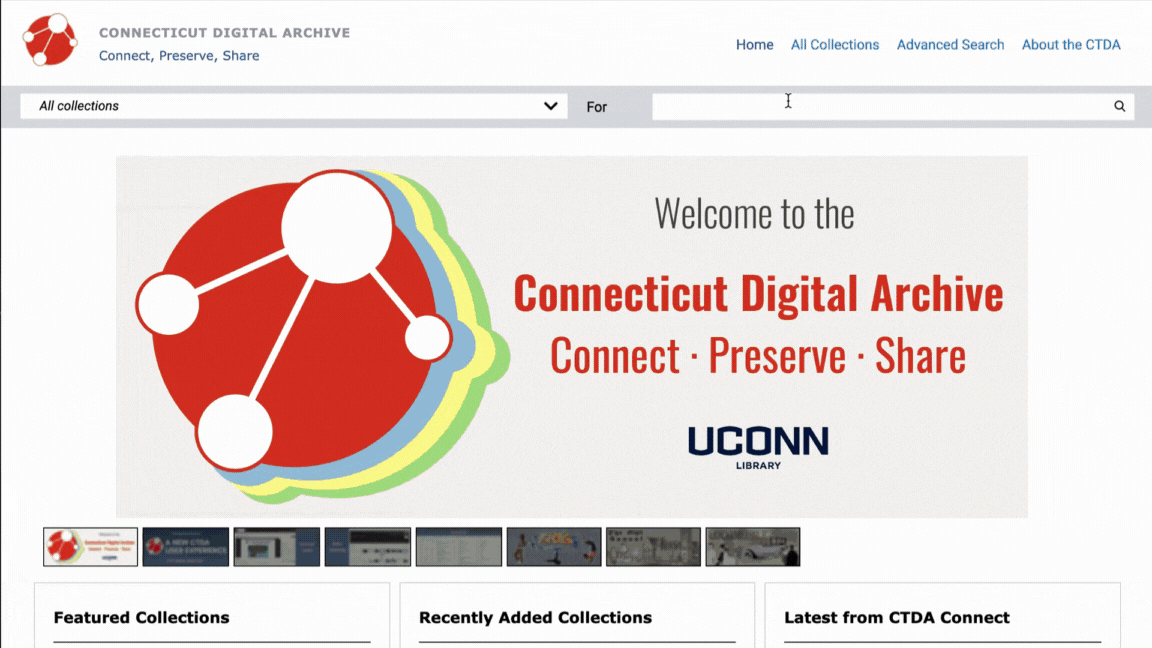1152x648 pixels.
Task: Select the fourth slideshow thumbnail
Action: pos(368,547)
